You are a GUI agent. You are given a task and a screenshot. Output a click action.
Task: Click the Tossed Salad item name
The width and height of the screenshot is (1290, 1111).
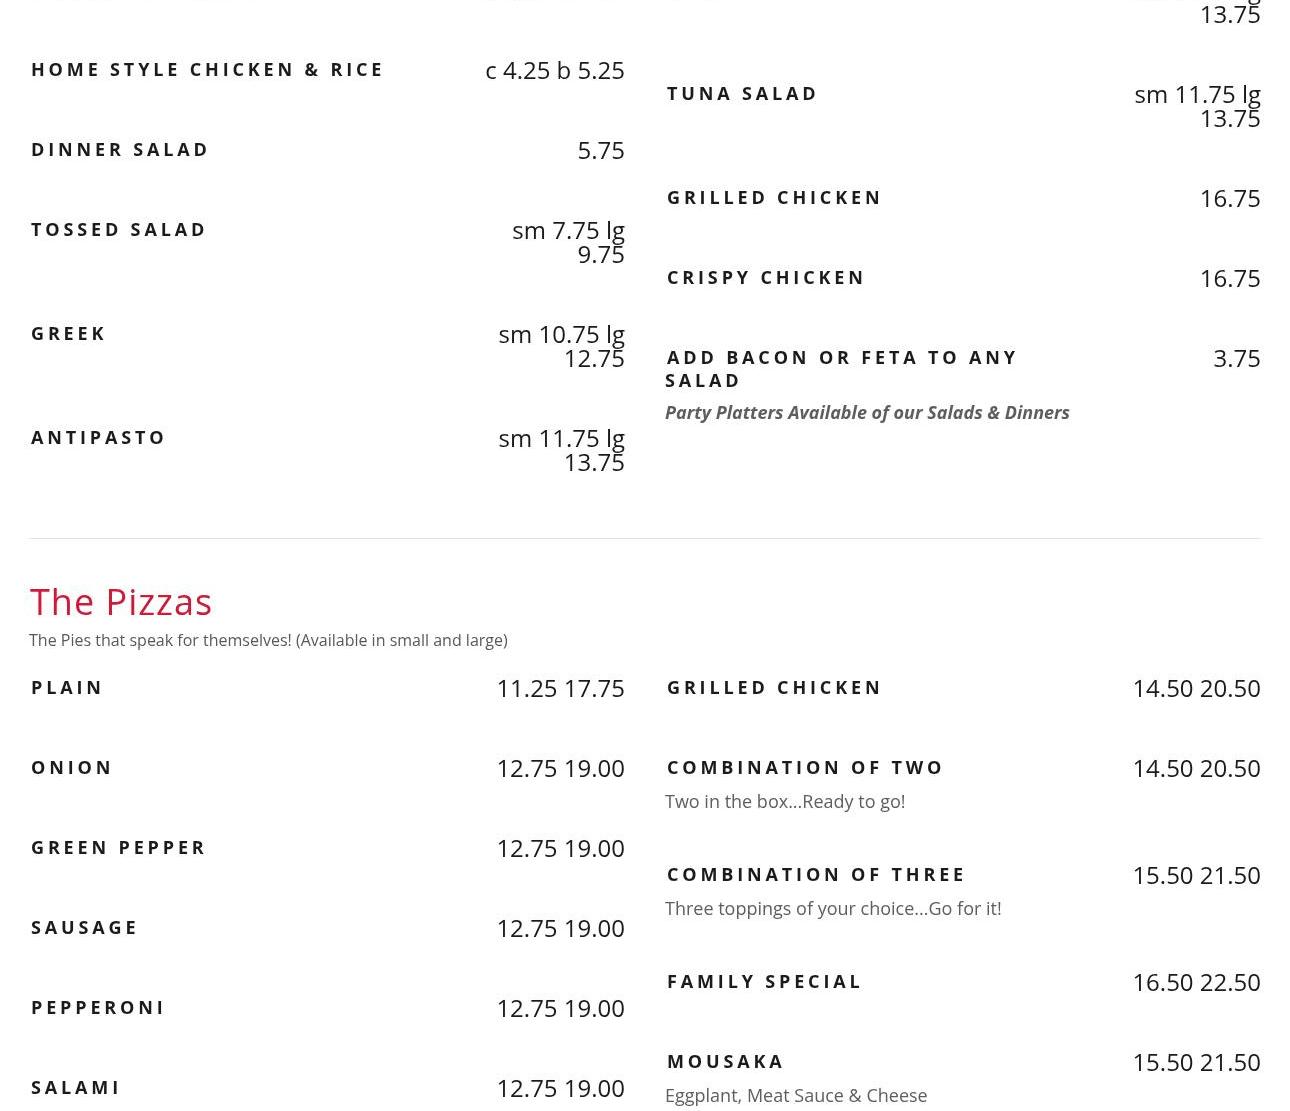pyautogui.click(x=119, y=230)
